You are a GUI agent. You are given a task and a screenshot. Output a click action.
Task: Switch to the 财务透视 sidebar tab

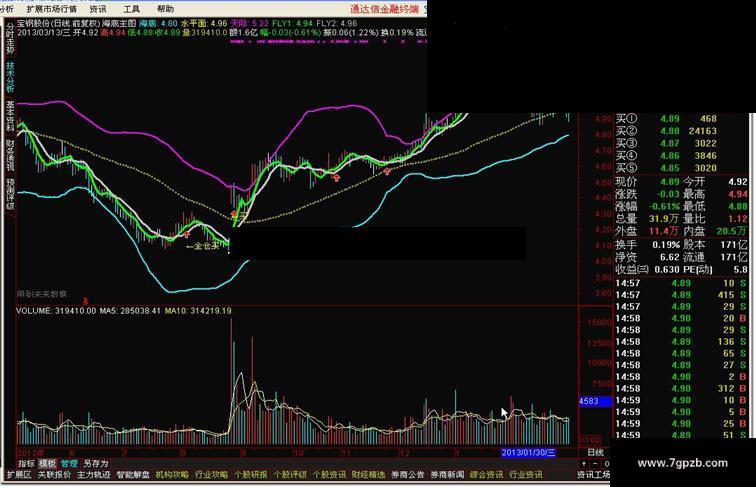tap(10, 155)
